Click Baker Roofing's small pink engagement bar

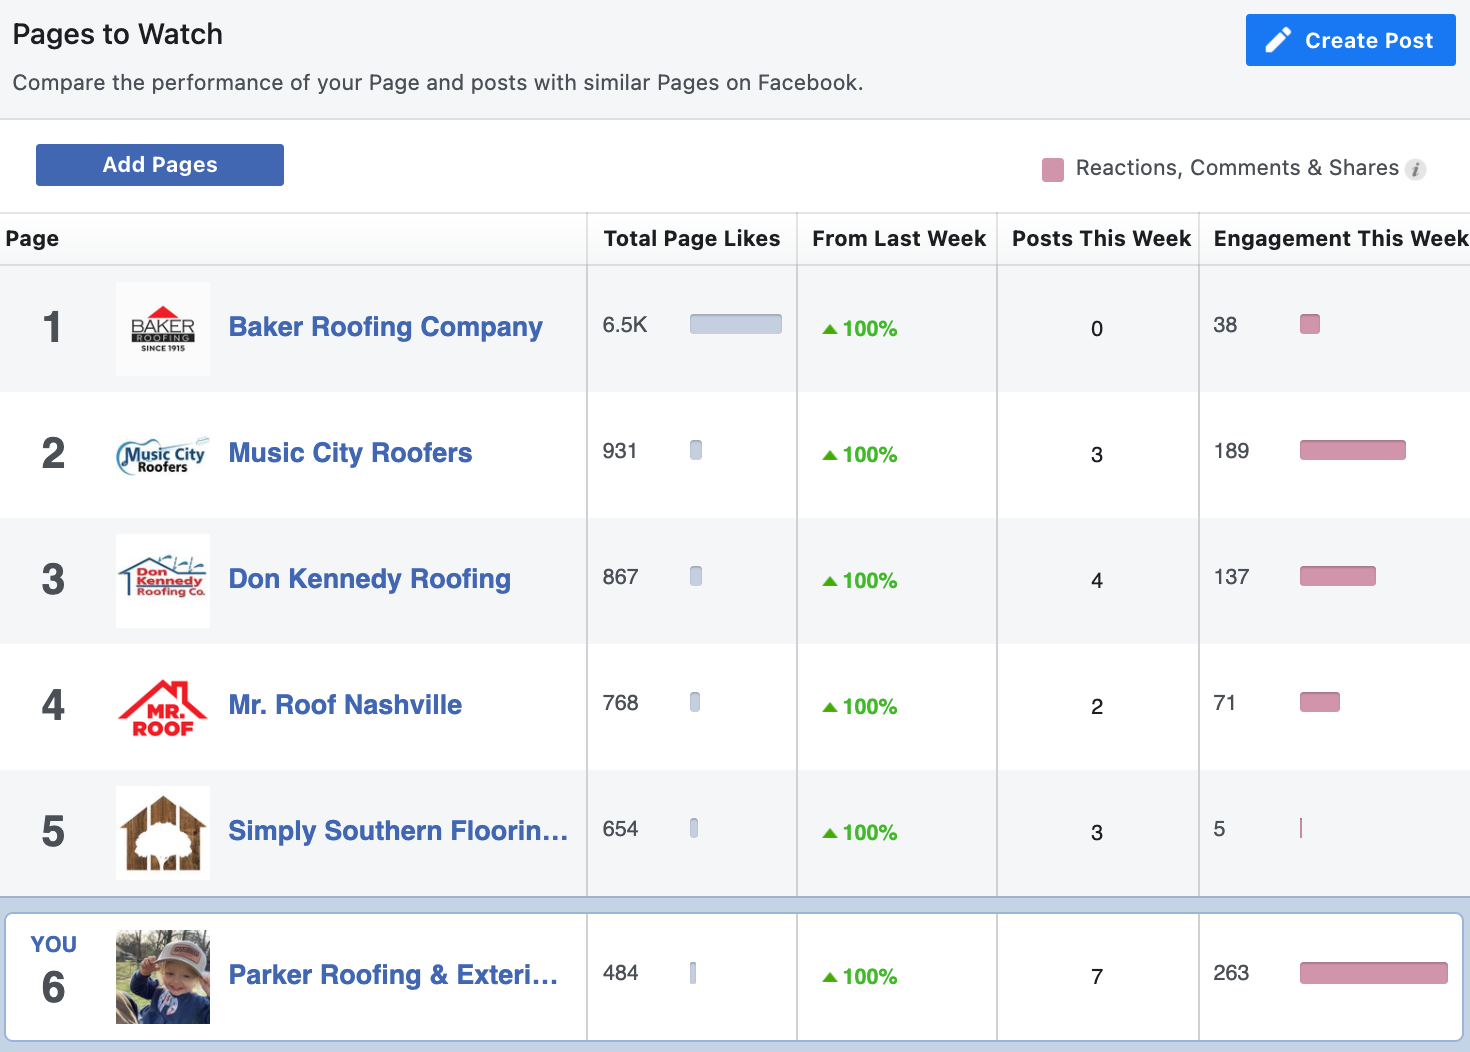(1310, 324)
